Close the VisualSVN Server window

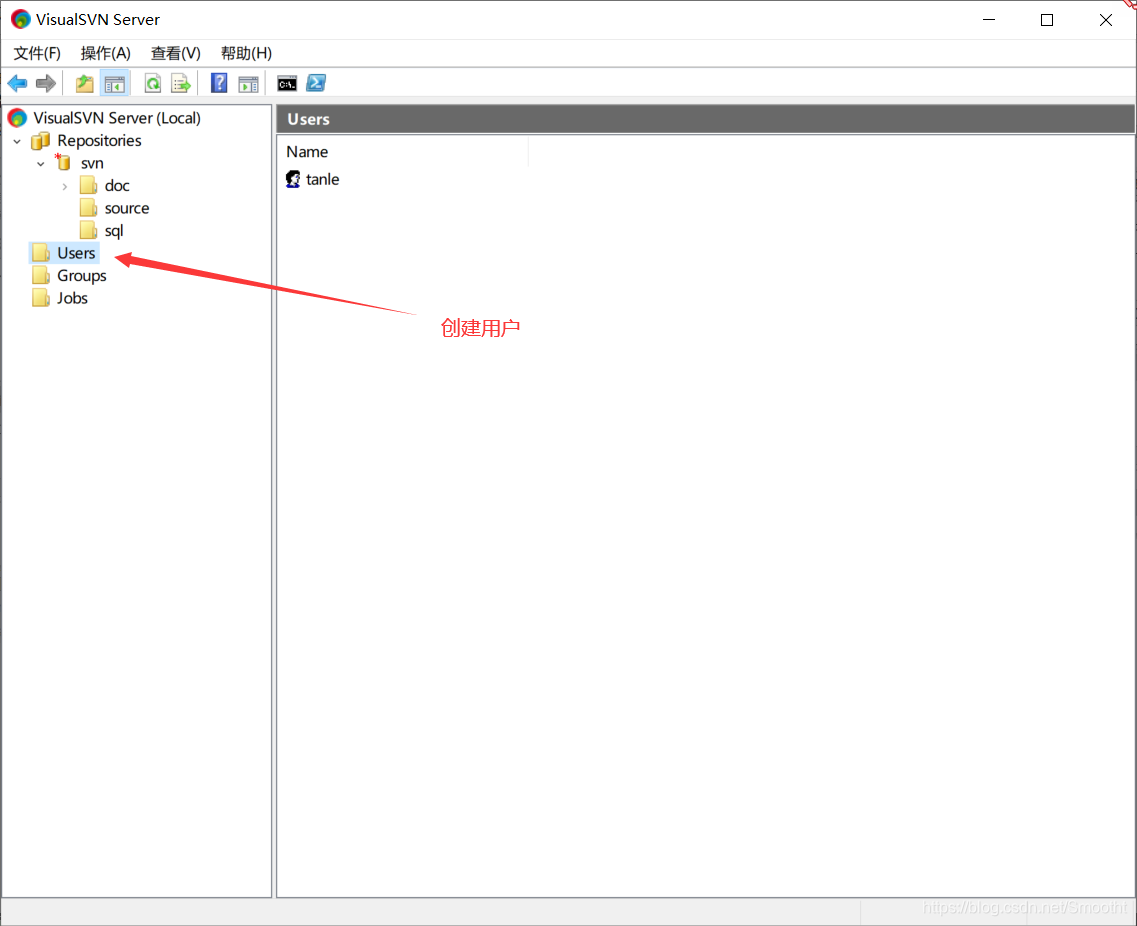coord(1106,20)
